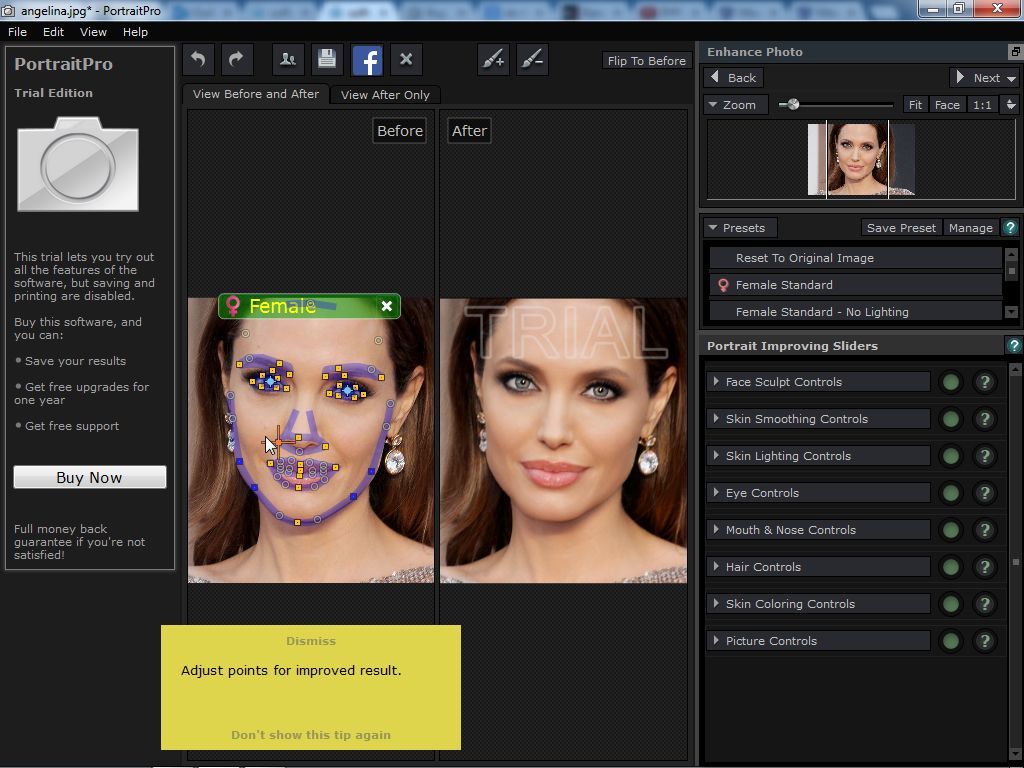Toggle Skin Smoothing Controls green on/off light
1024x768 pixels.
click(951, 419)
